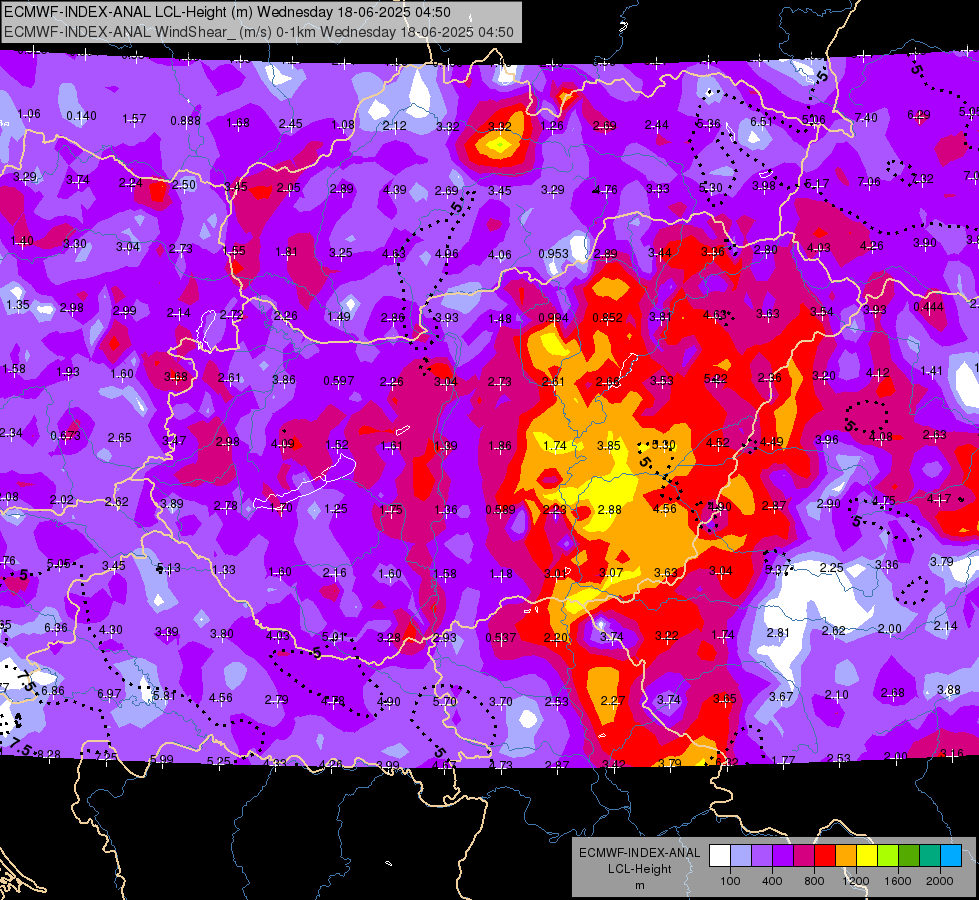Click the wind shear value 5.13

tap(168, 568)
